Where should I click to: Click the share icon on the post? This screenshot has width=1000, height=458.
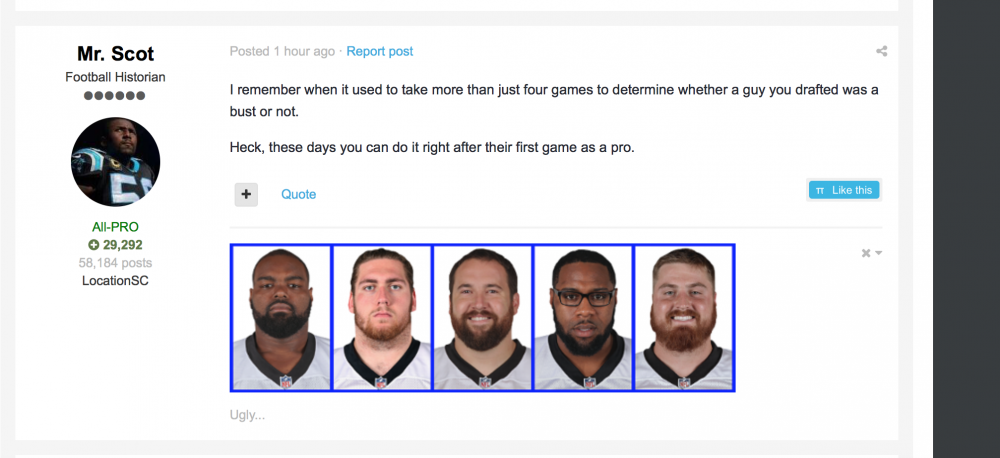point(881,51)
